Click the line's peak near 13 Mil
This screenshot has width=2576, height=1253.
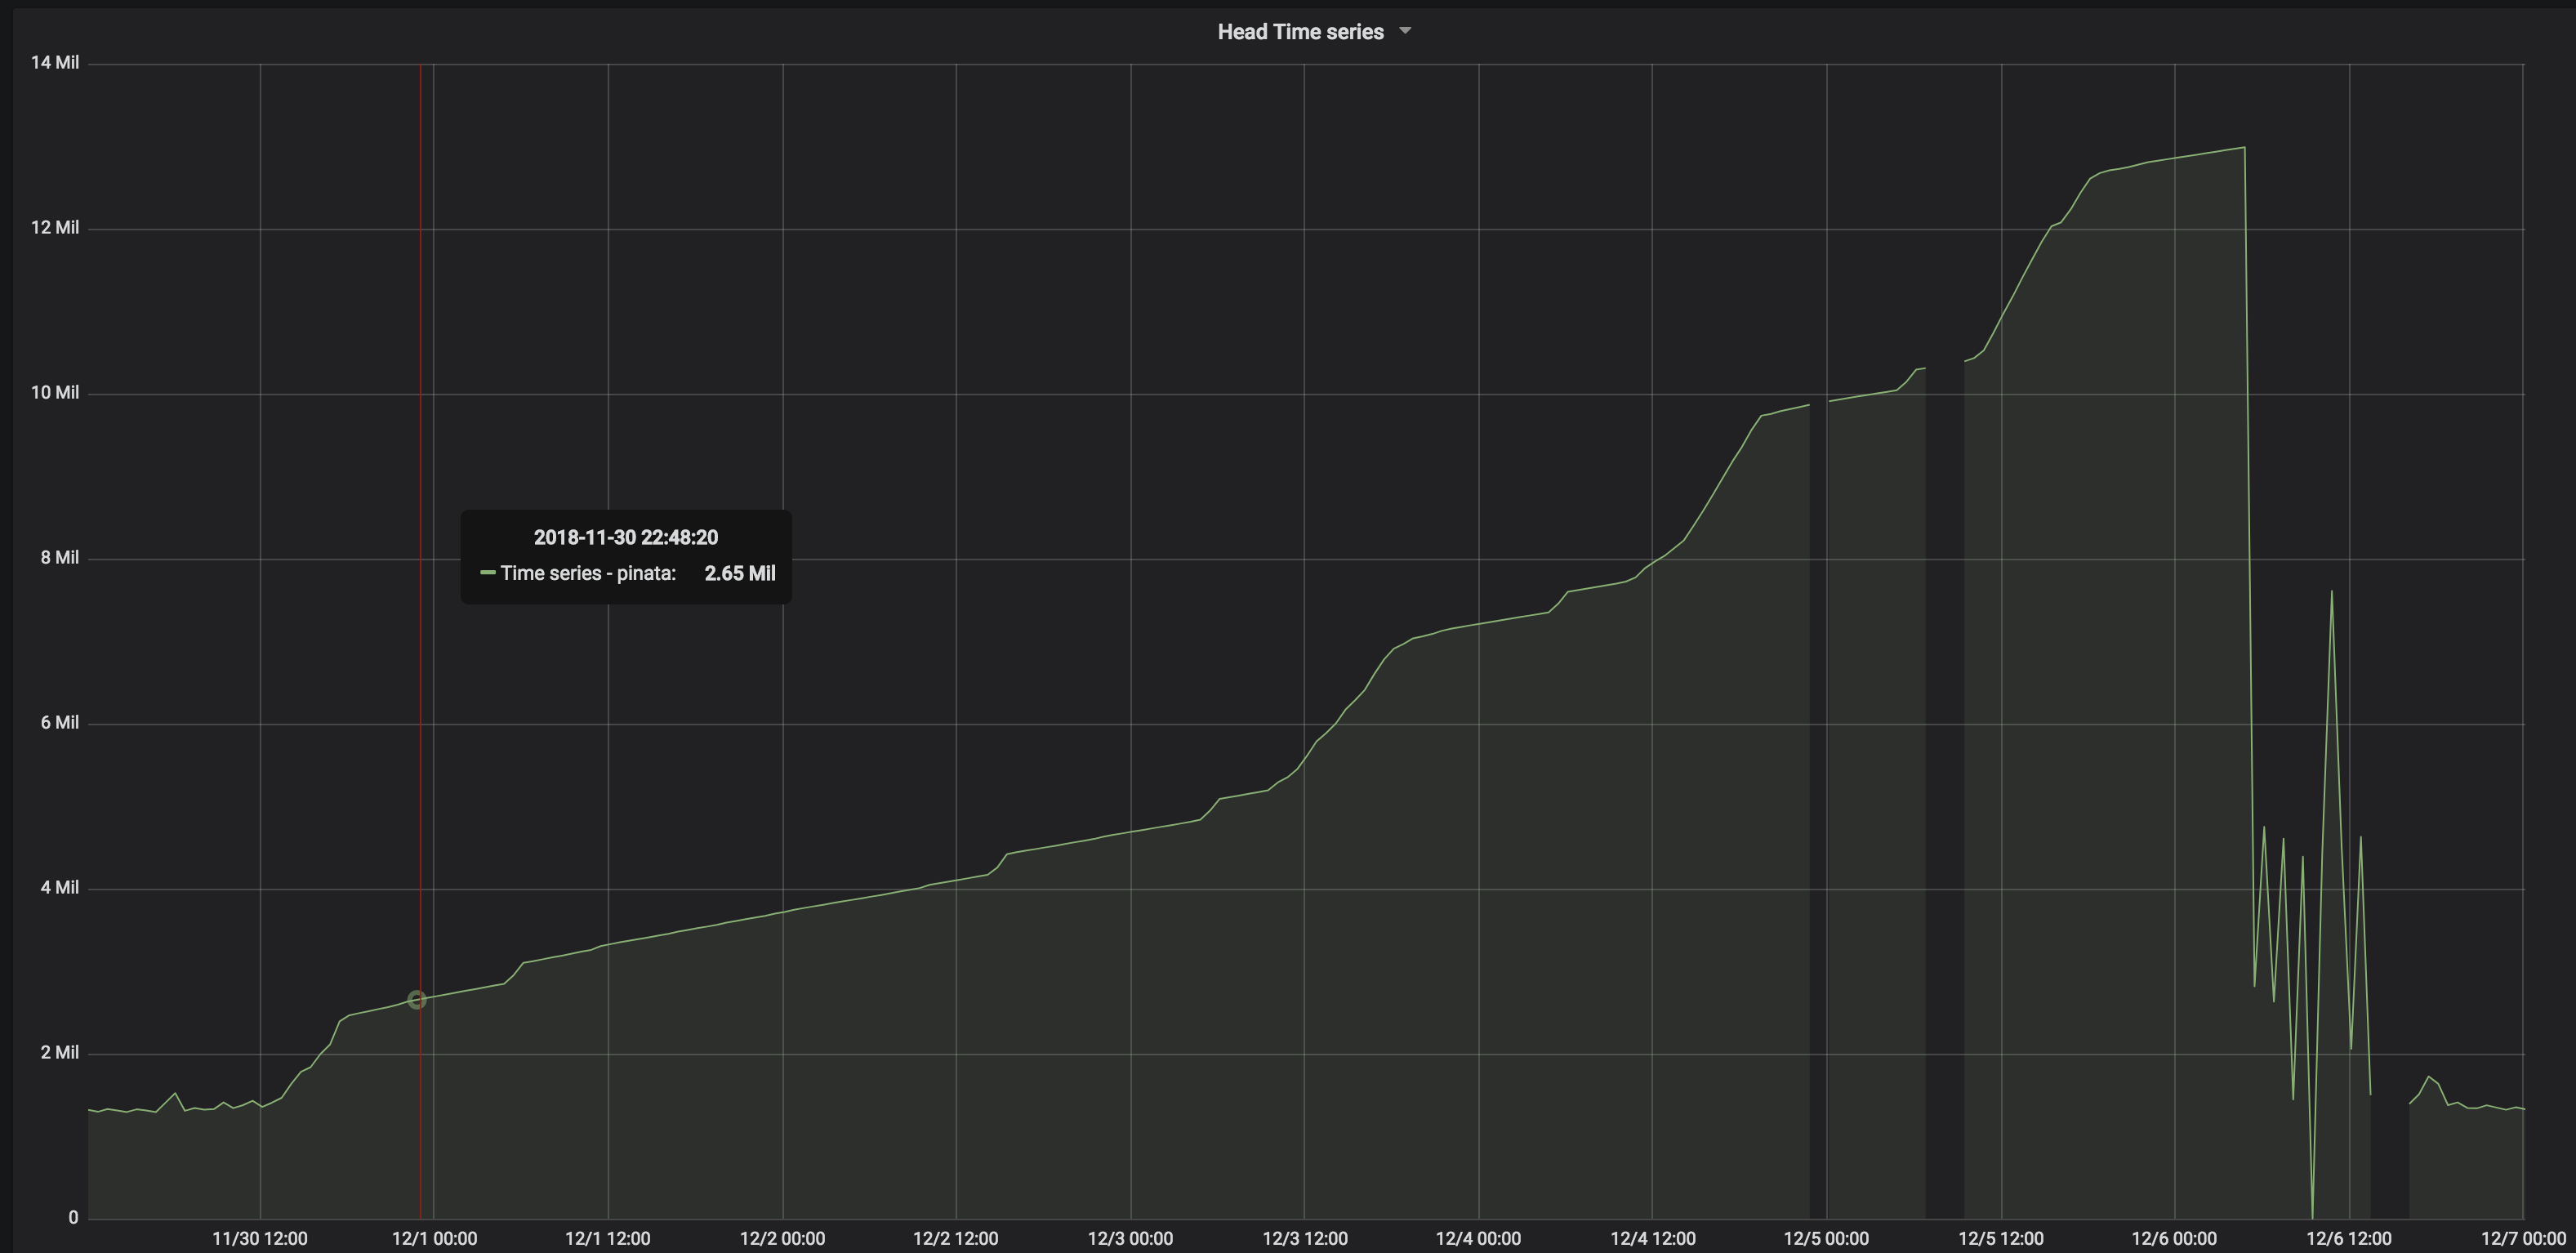point(2244,148)
